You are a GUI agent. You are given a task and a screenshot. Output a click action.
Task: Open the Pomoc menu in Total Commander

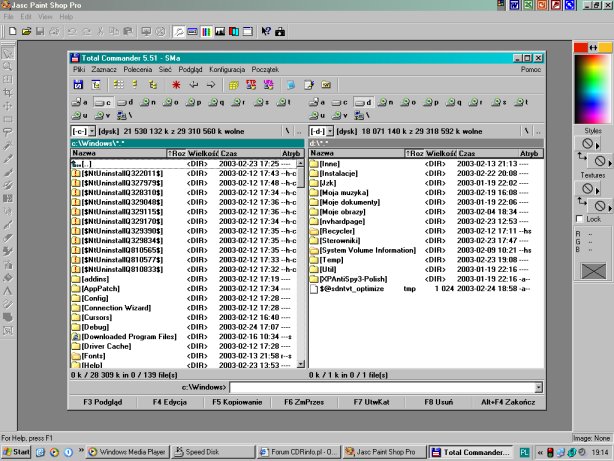pos(531,69)
